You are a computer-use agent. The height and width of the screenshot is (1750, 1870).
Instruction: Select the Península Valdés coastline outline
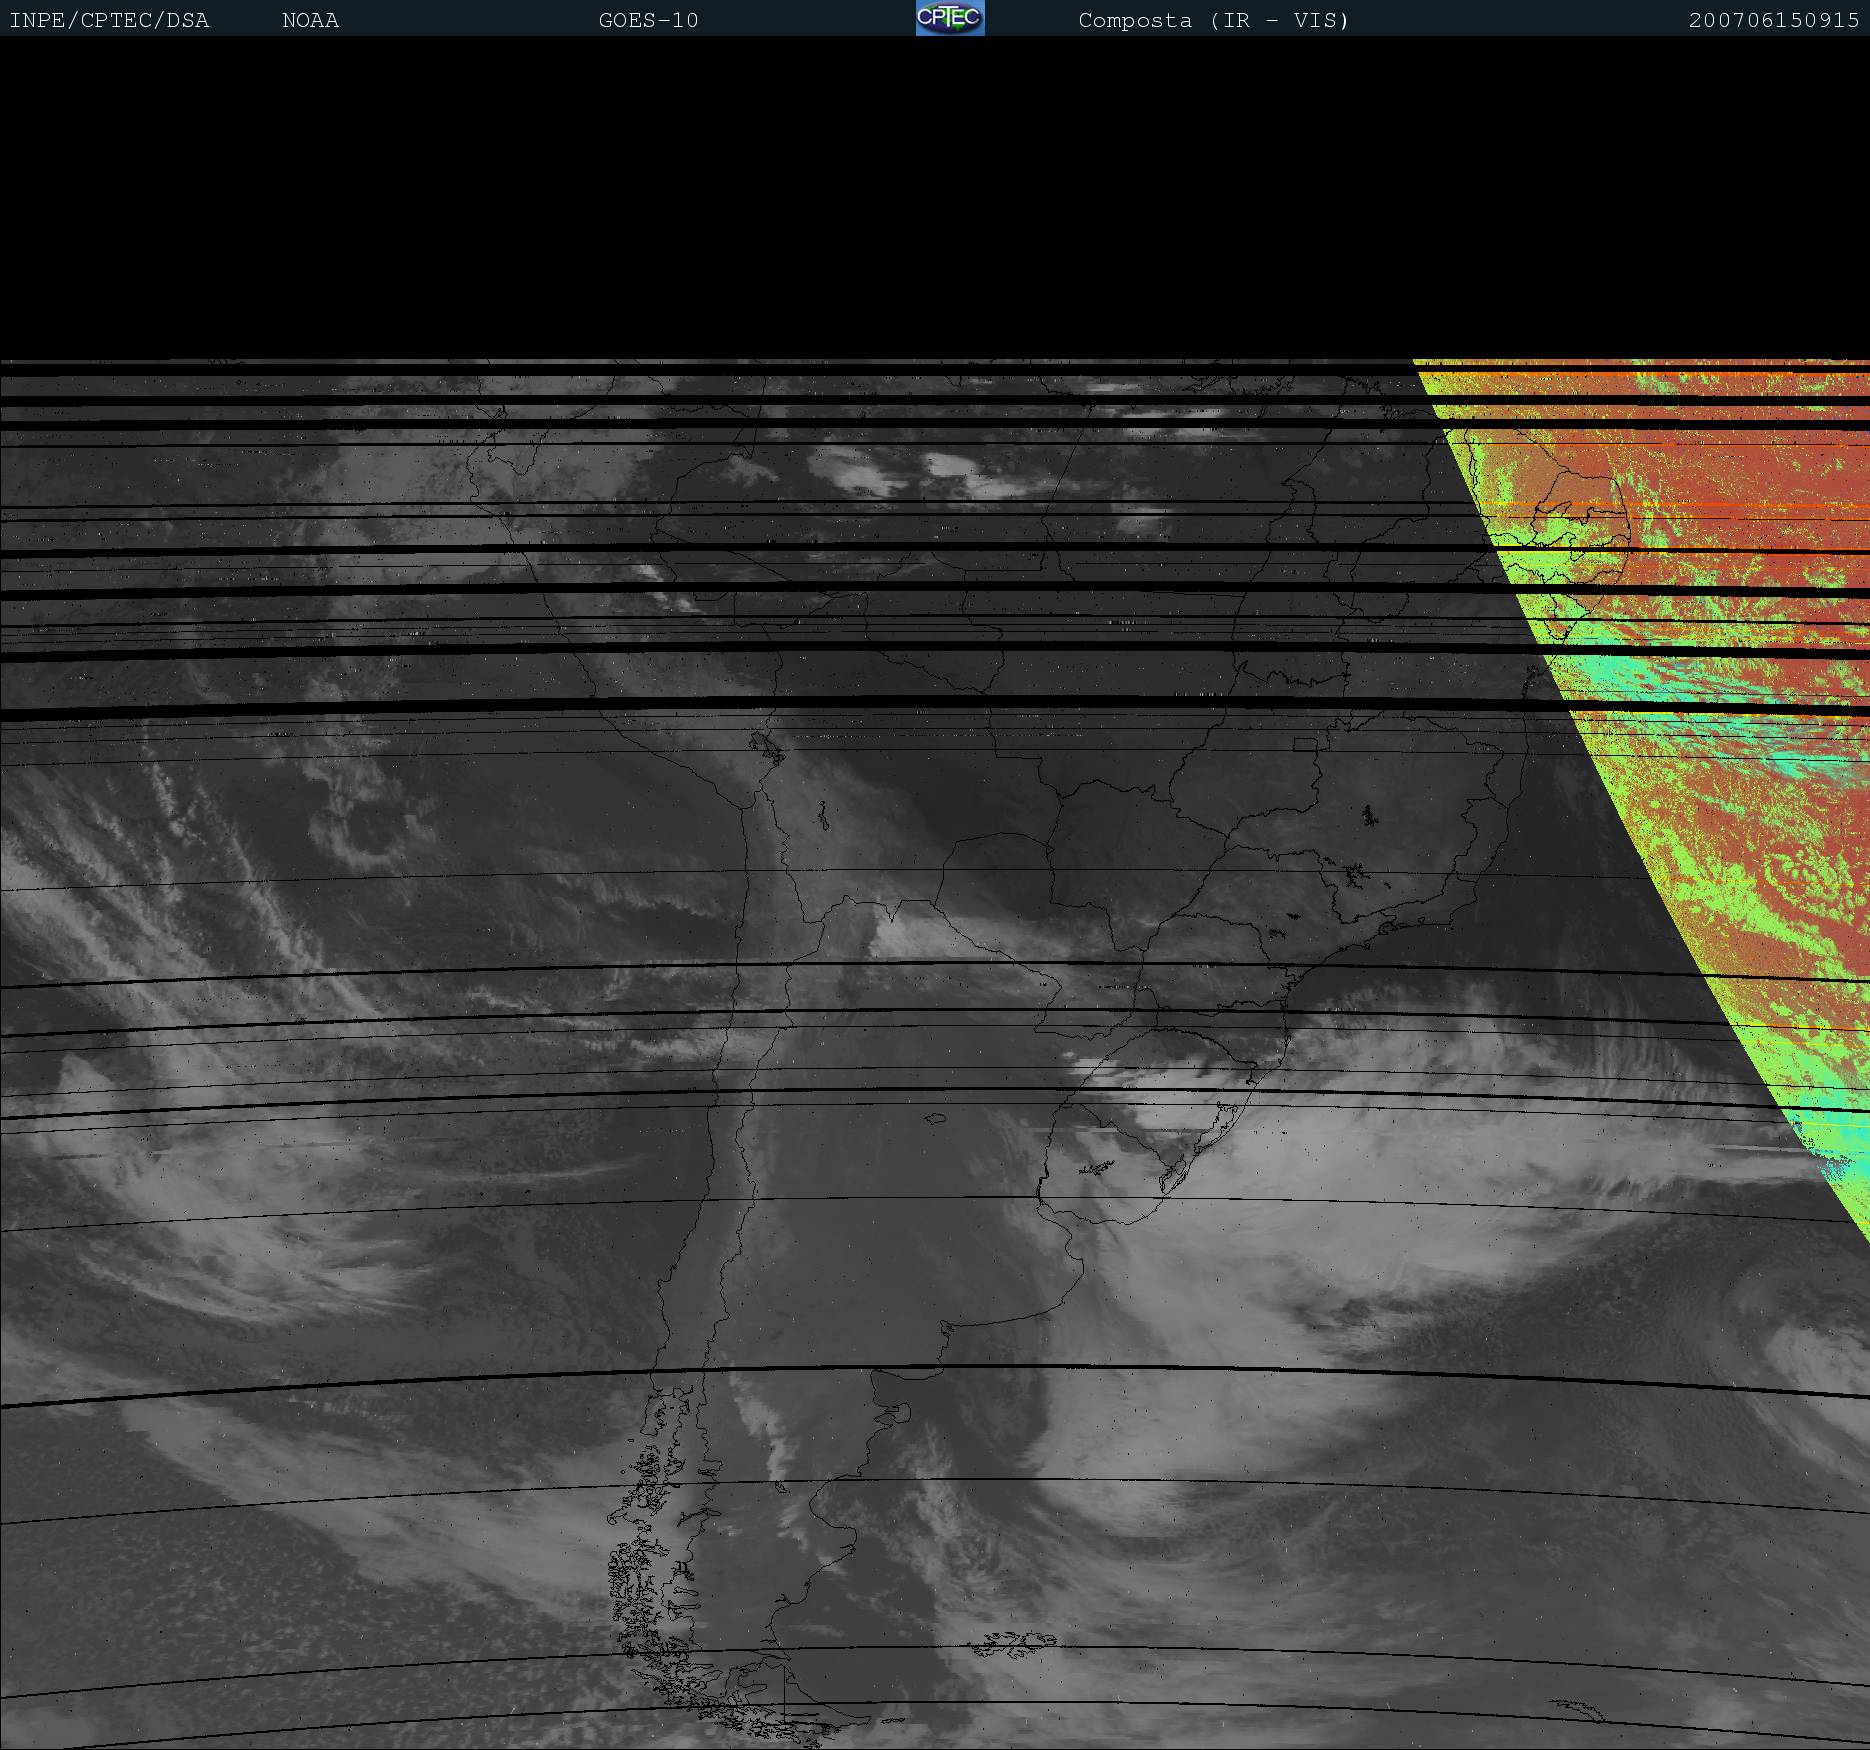coord(903,1412)
